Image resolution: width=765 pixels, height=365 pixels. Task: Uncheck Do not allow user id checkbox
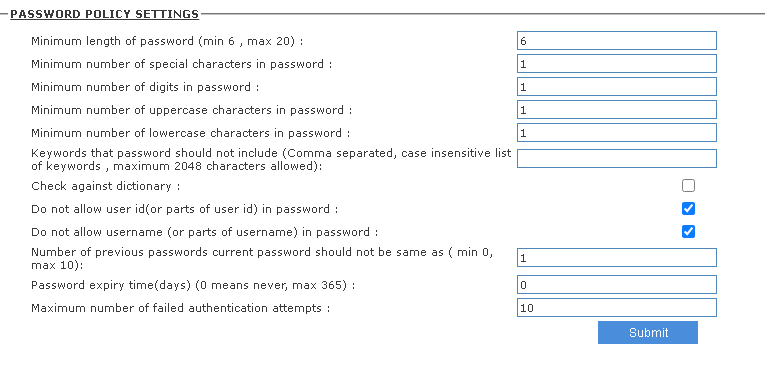[x=688, y=208]
